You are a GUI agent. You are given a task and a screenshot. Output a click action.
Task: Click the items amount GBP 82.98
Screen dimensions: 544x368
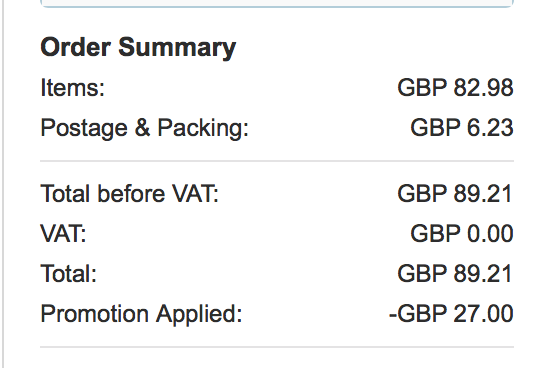(455, 87)
